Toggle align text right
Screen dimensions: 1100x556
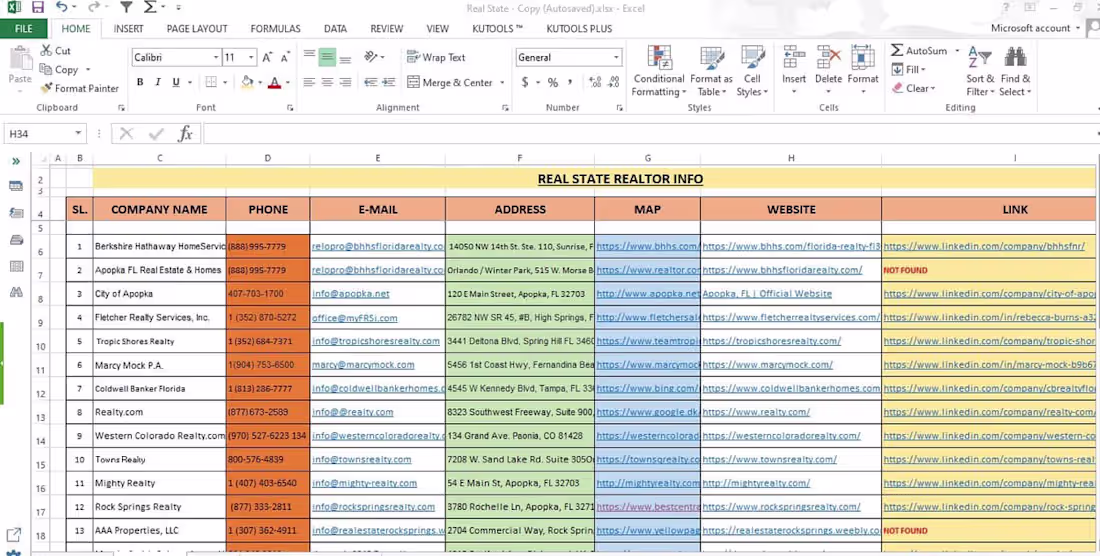point(344,82)
